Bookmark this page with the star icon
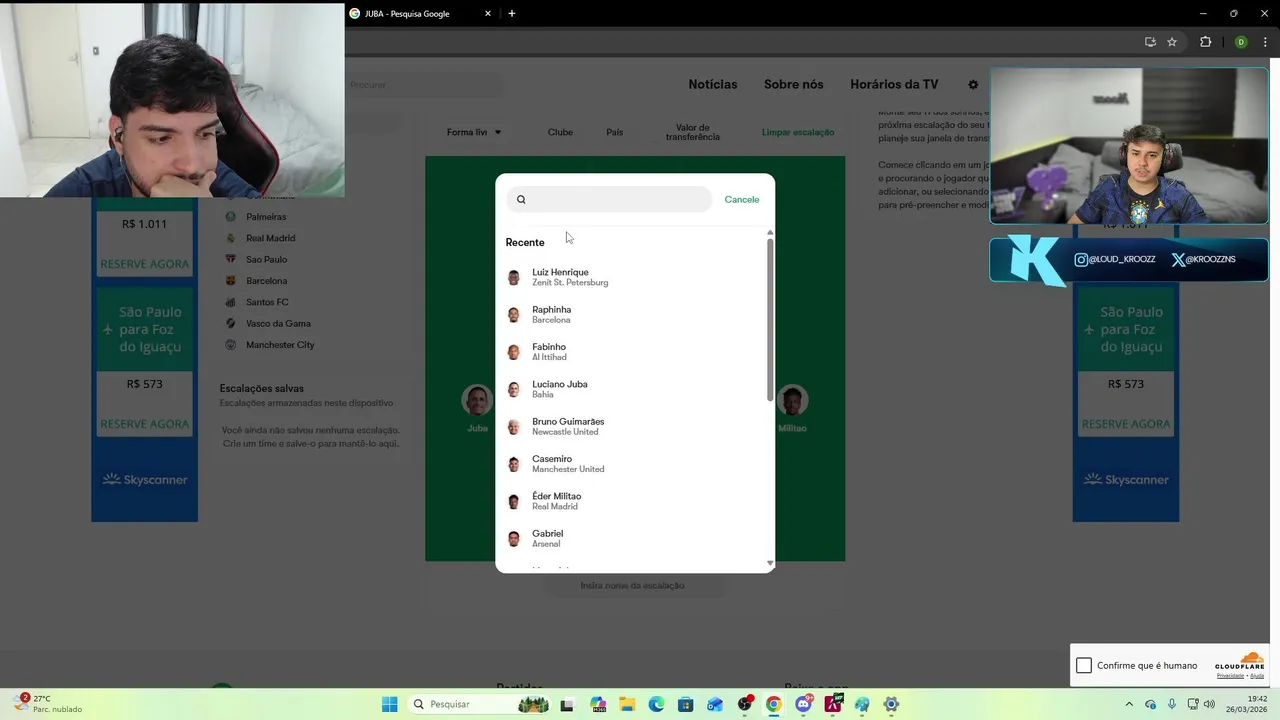 coord(1172,42)
